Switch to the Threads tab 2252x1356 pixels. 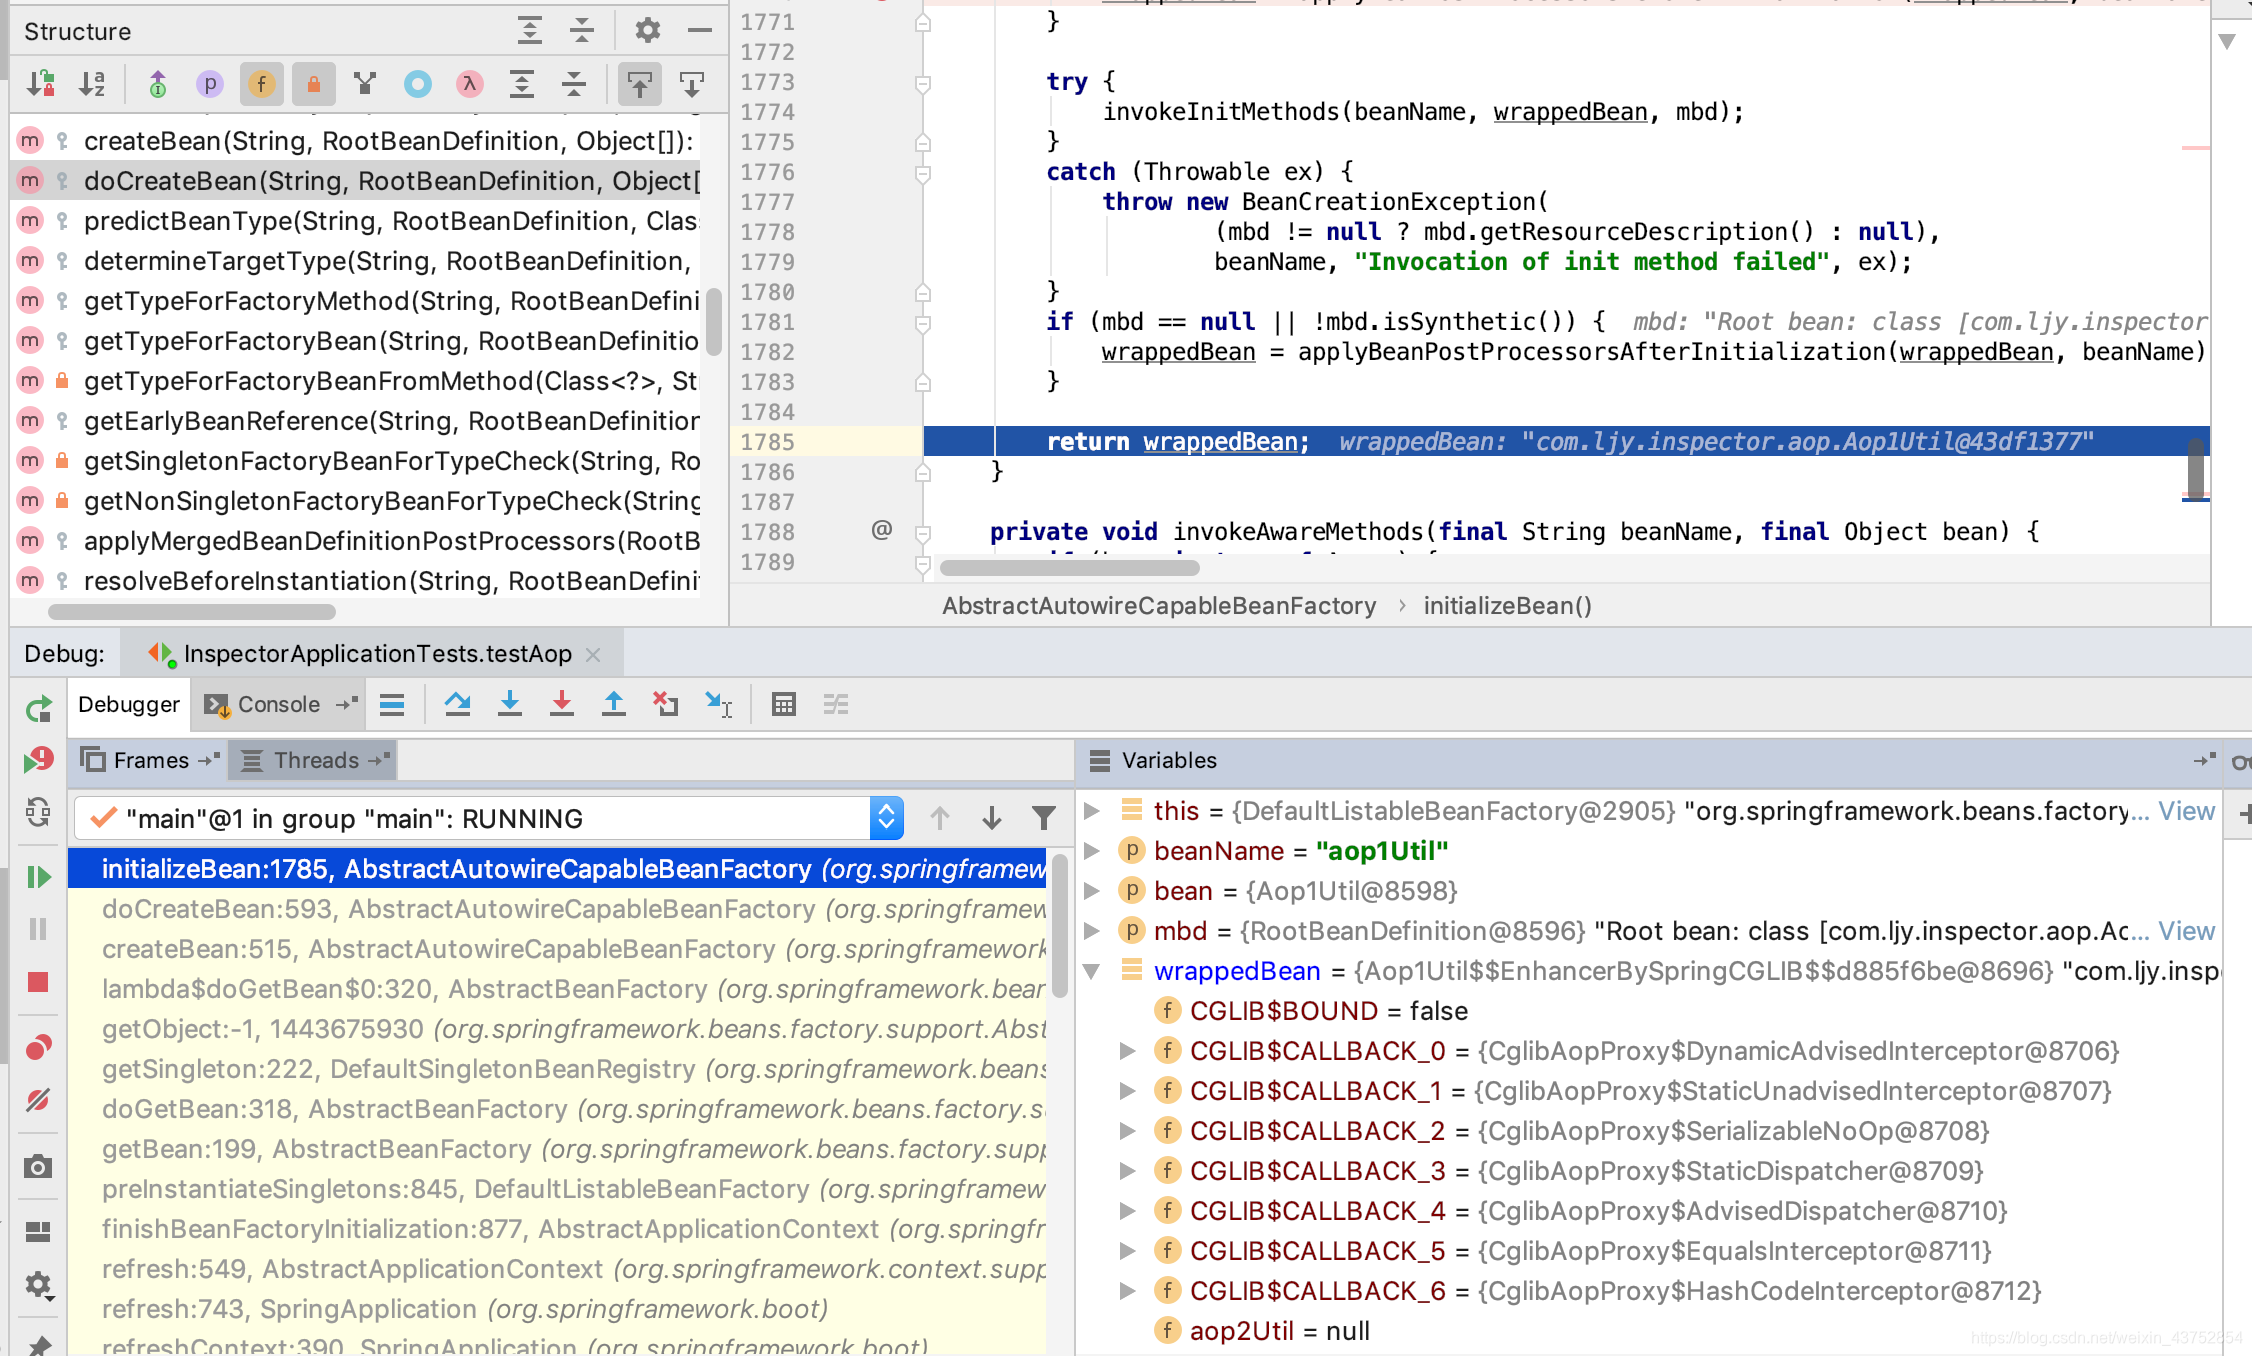315,761
